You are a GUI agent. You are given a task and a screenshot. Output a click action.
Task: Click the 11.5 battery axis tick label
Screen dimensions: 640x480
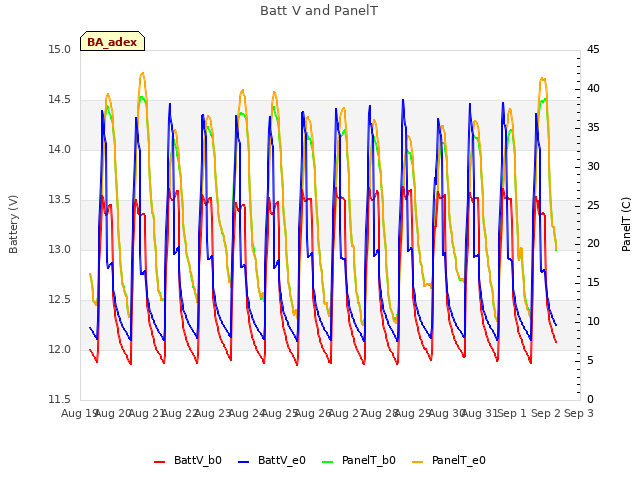pyautogui.click(x=60, y=399)
